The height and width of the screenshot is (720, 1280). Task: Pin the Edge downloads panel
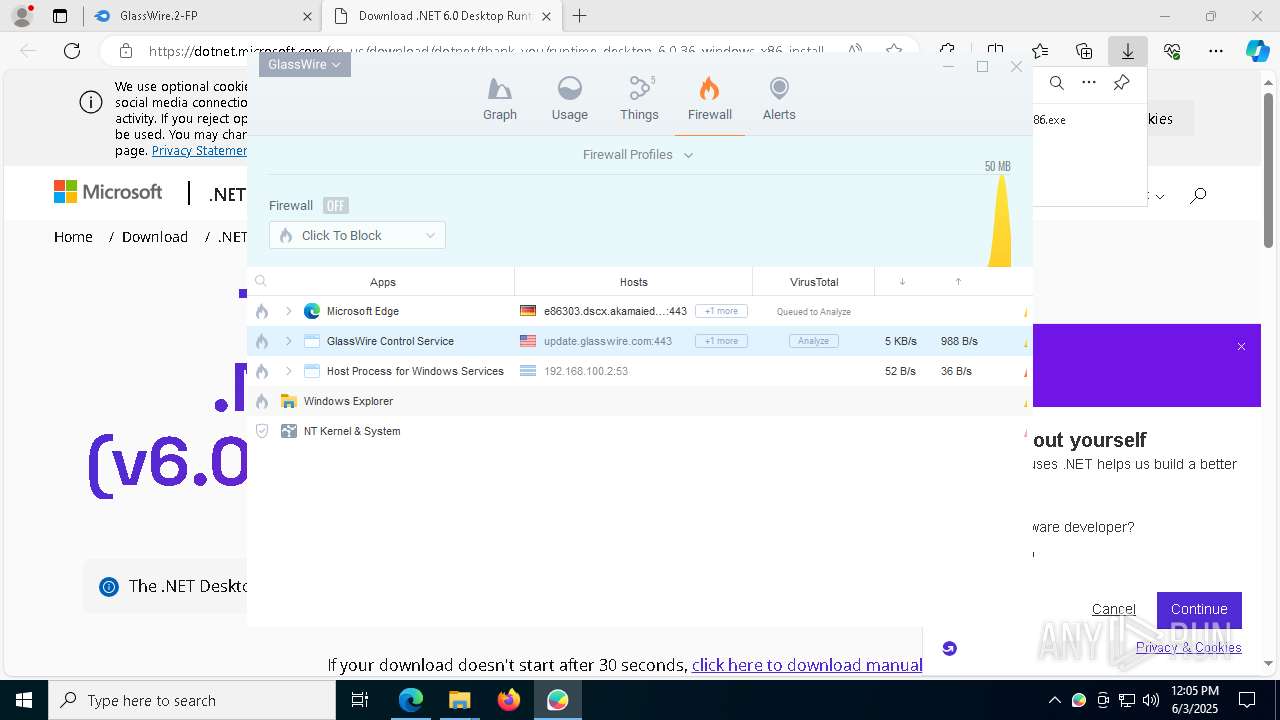[x=1122, y=83]
